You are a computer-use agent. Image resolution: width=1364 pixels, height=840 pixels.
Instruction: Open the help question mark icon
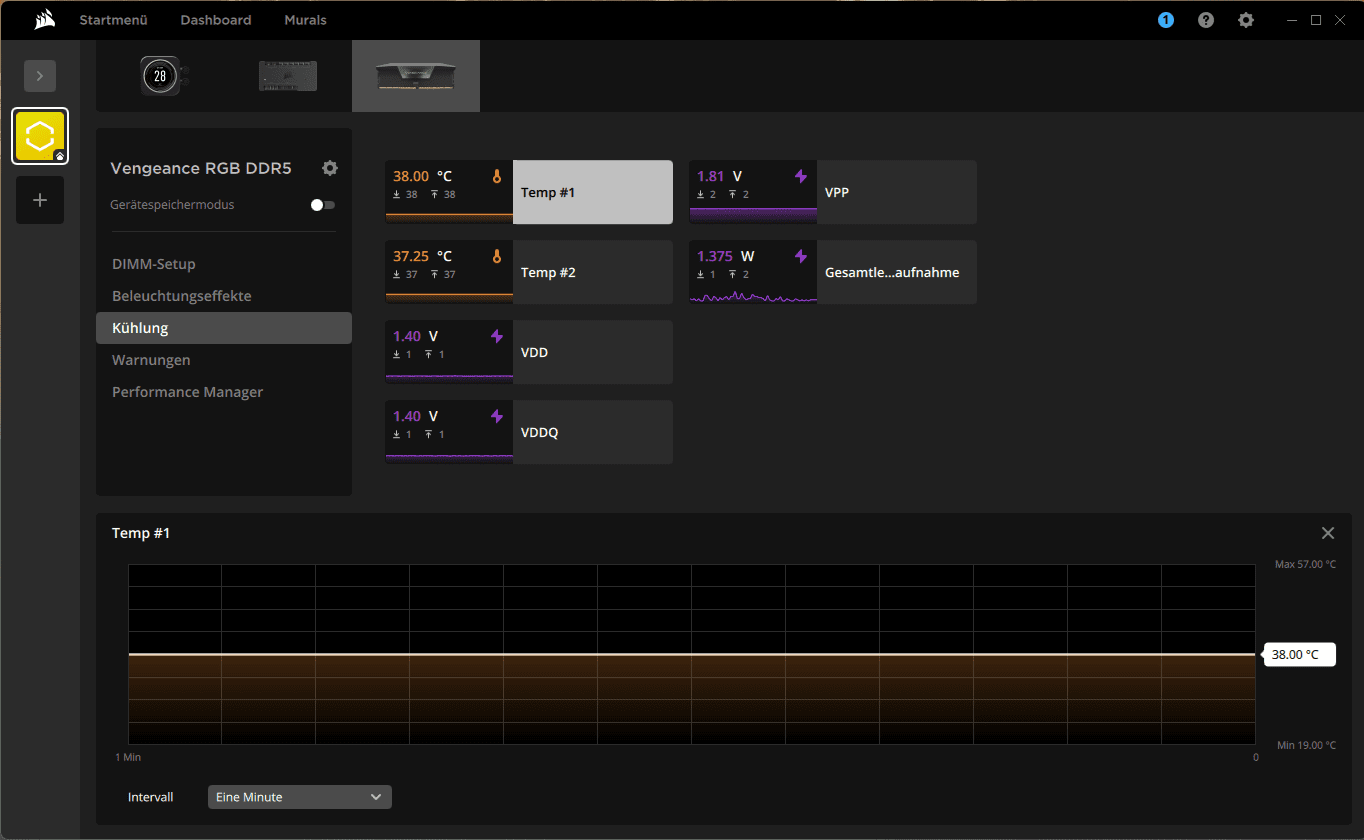click(x=1206, y=20)
